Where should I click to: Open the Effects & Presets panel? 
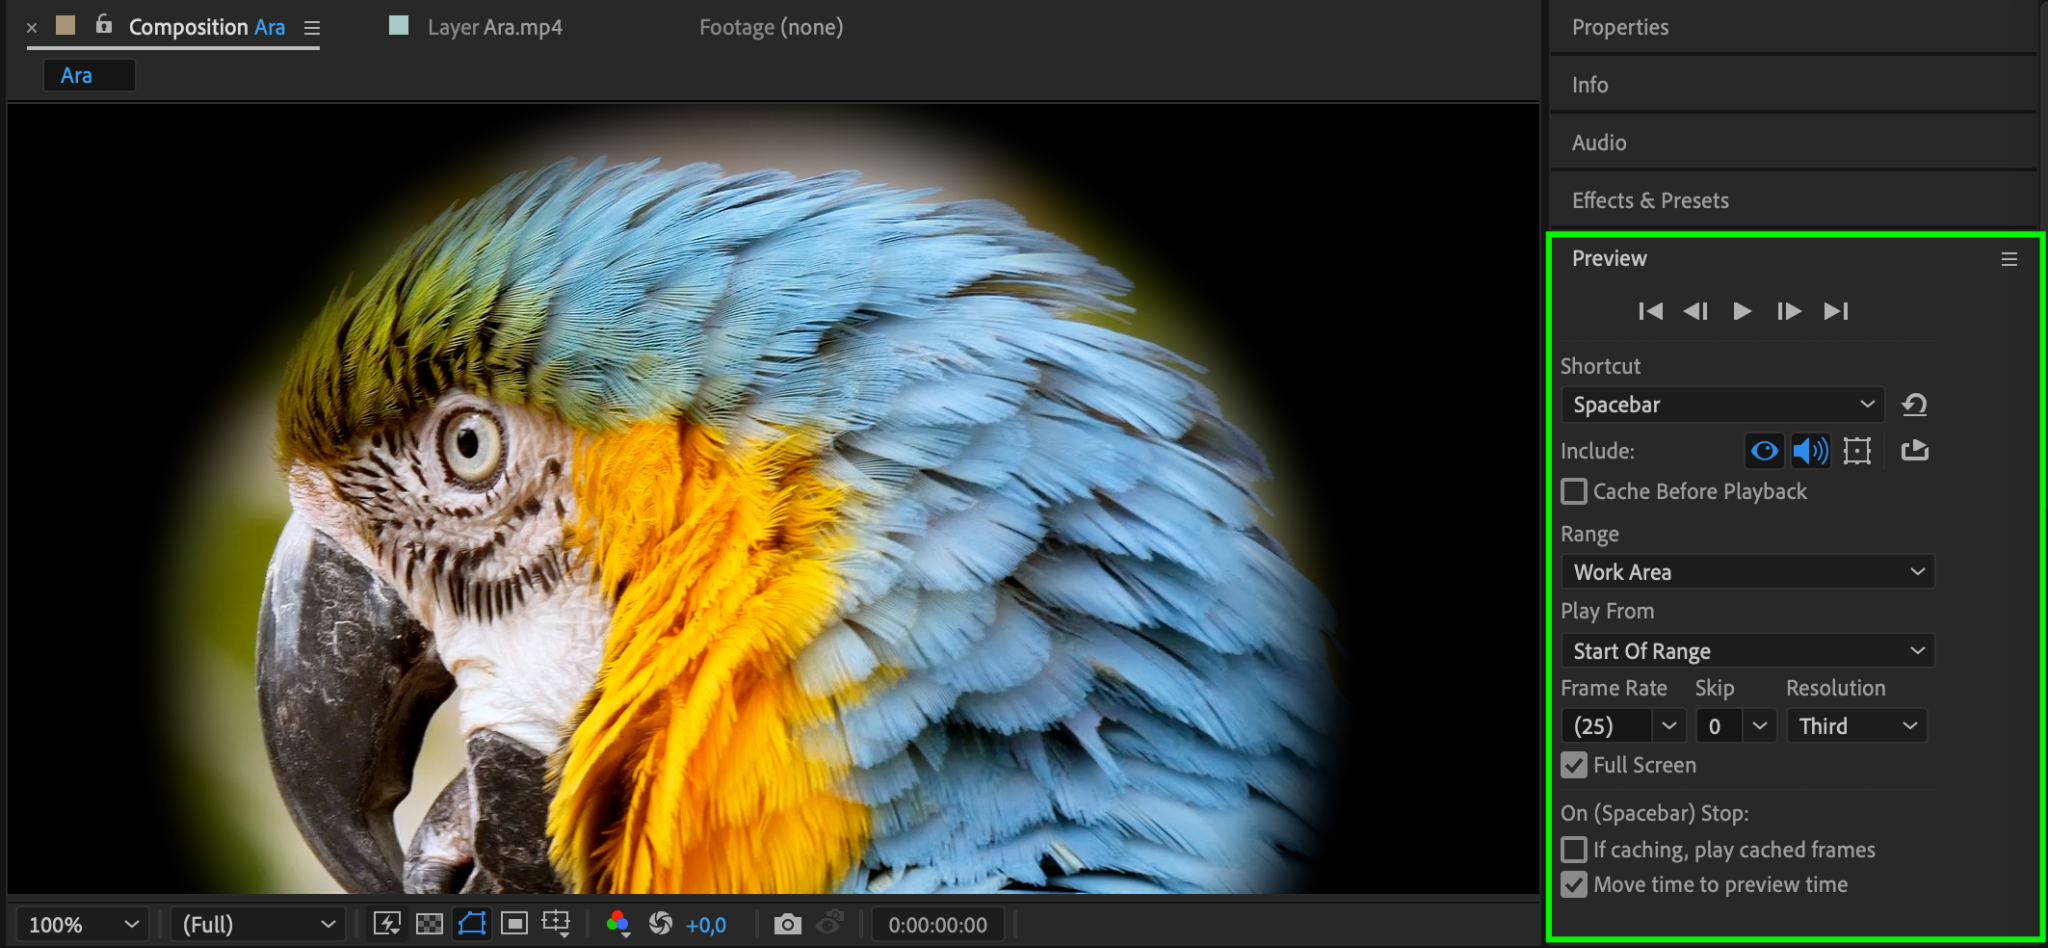click(x=1650, y=200)
